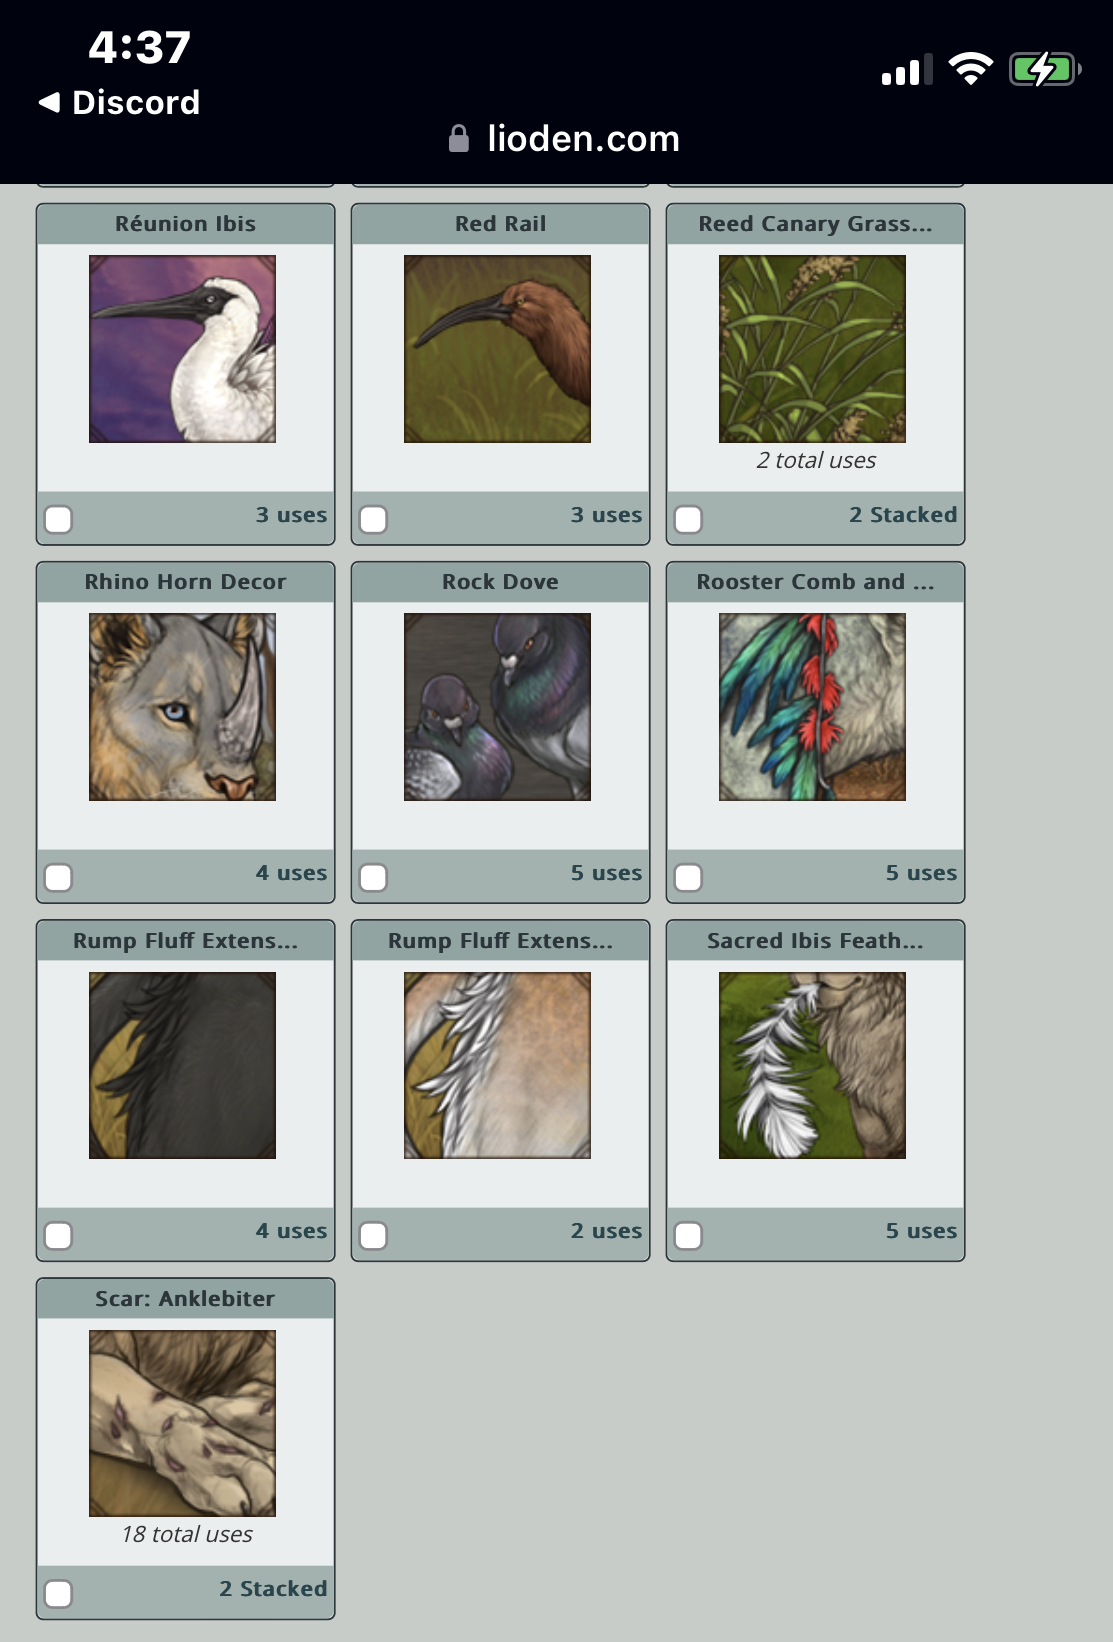
Task: Open the Red Rail item image
Action: (497, 349)
